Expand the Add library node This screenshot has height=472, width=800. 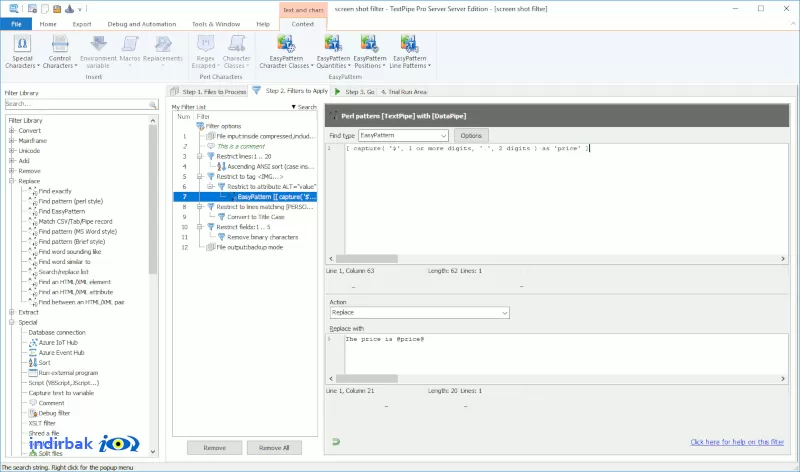(x=12, y=161)
